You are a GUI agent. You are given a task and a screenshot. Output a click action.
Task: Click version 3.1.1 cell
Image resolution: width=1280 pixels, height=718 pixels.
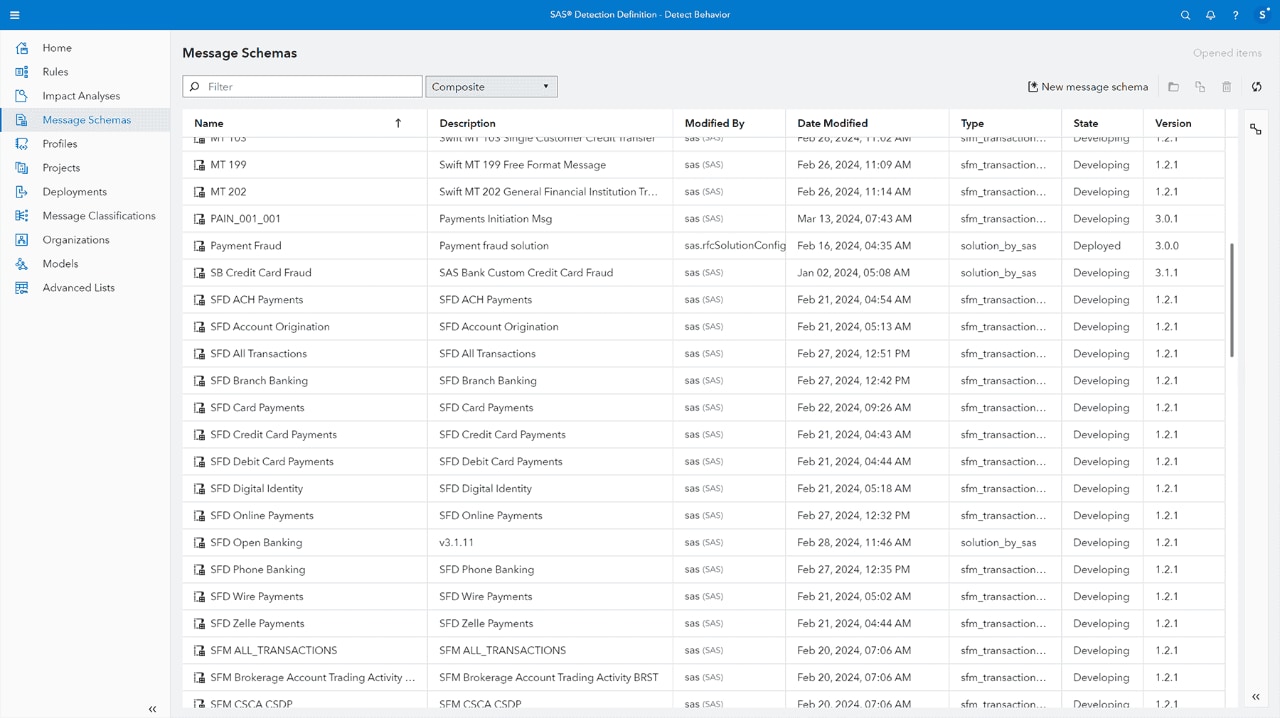click(x=1166, y=273)
